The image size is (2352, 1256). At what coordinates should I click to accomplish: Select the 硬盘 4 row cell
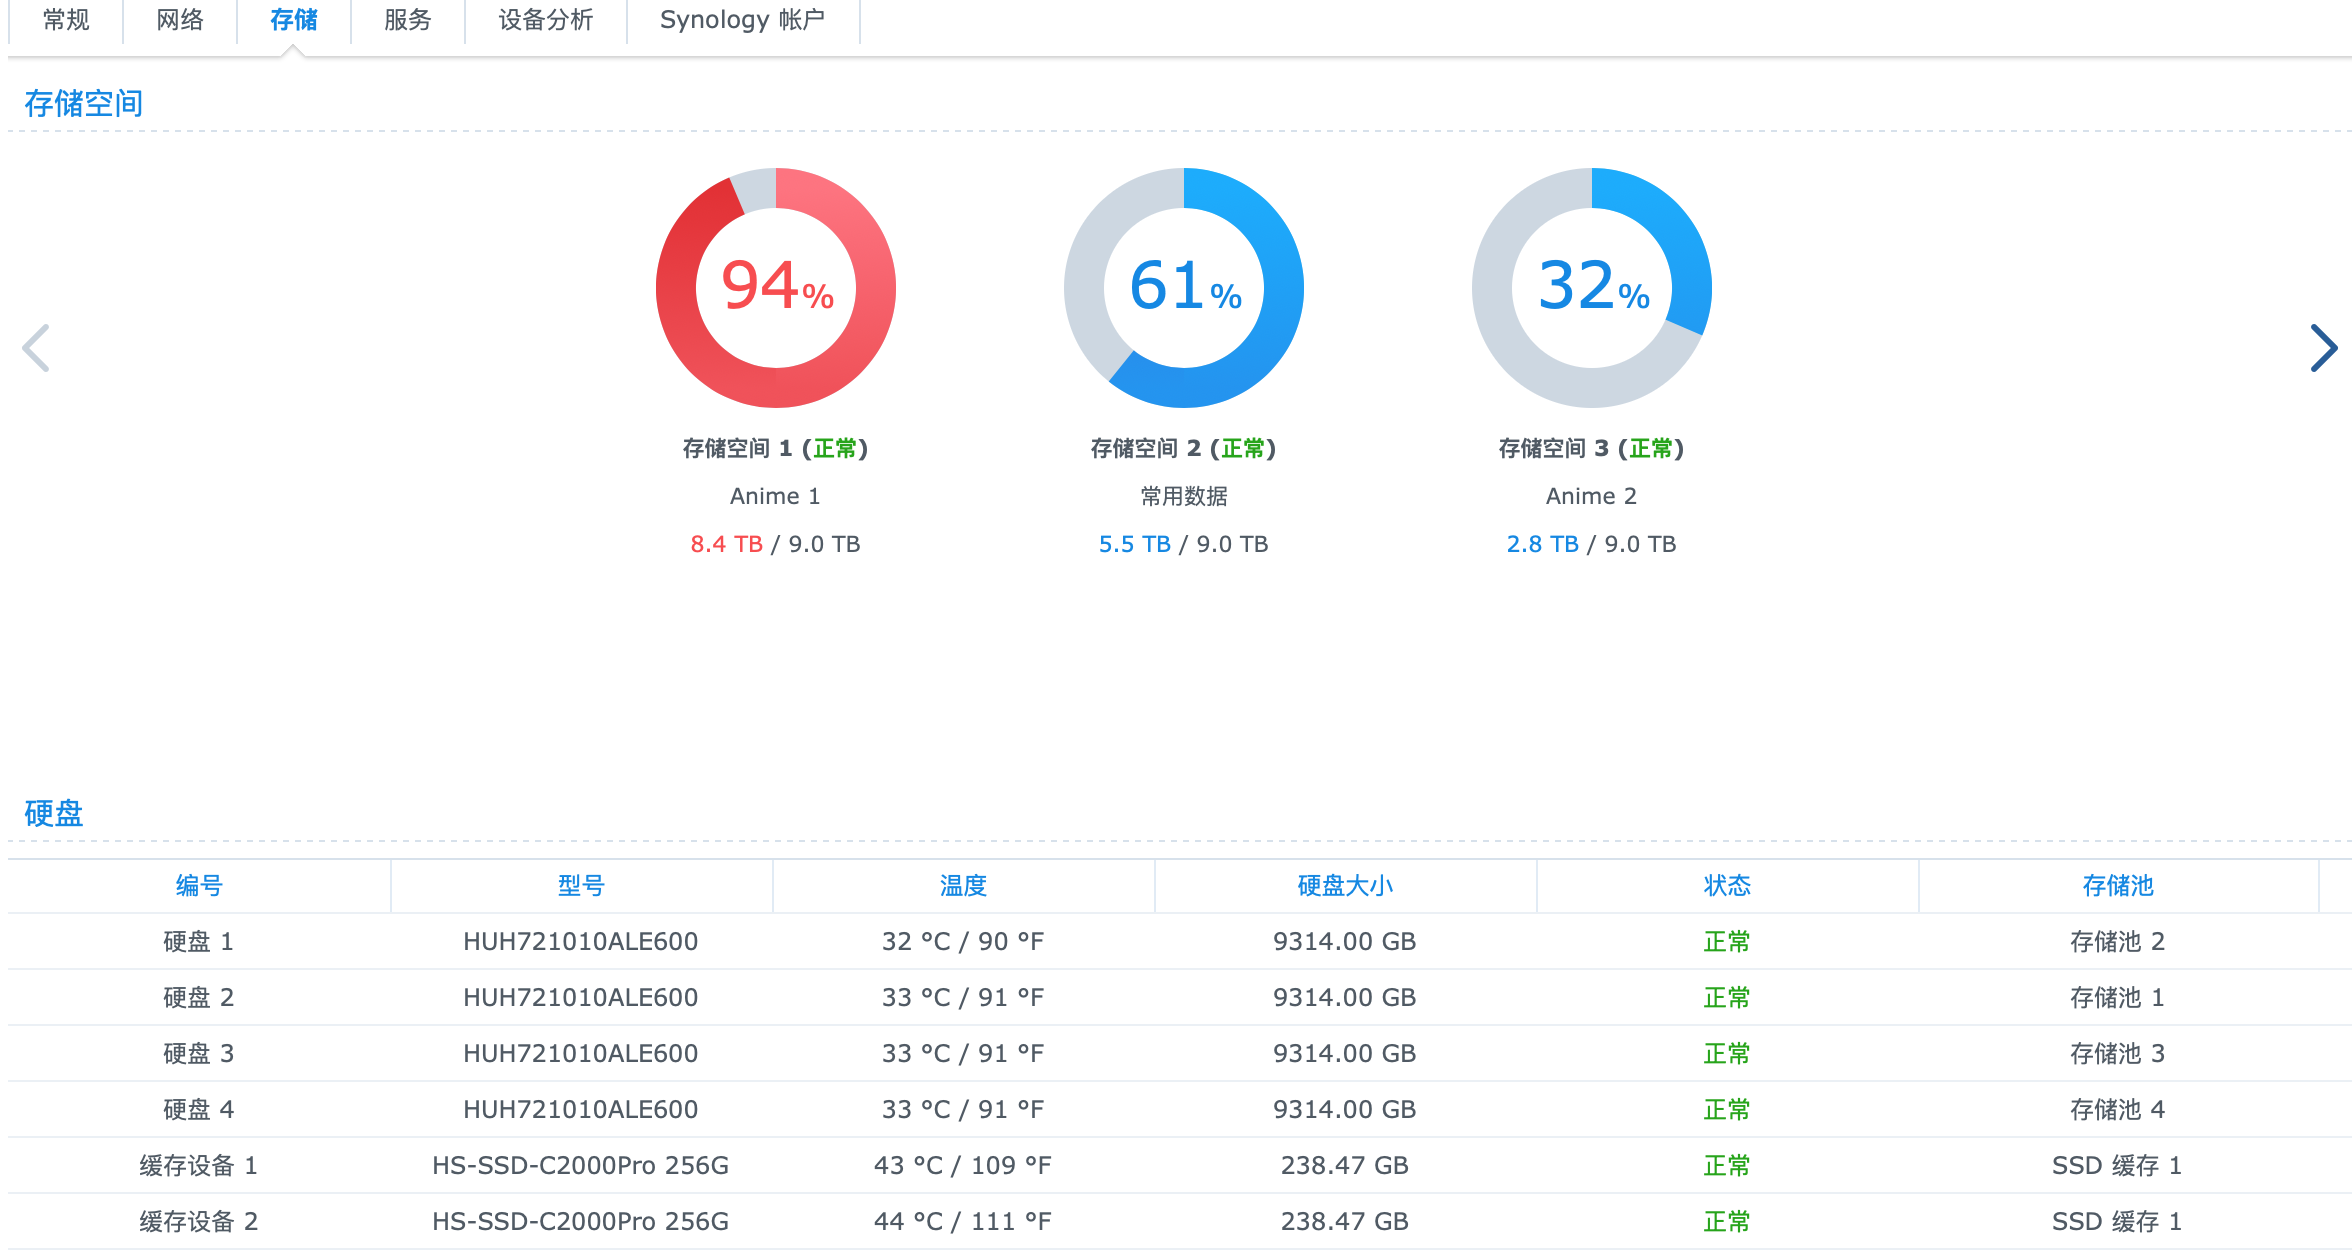tap(199, 1109)
